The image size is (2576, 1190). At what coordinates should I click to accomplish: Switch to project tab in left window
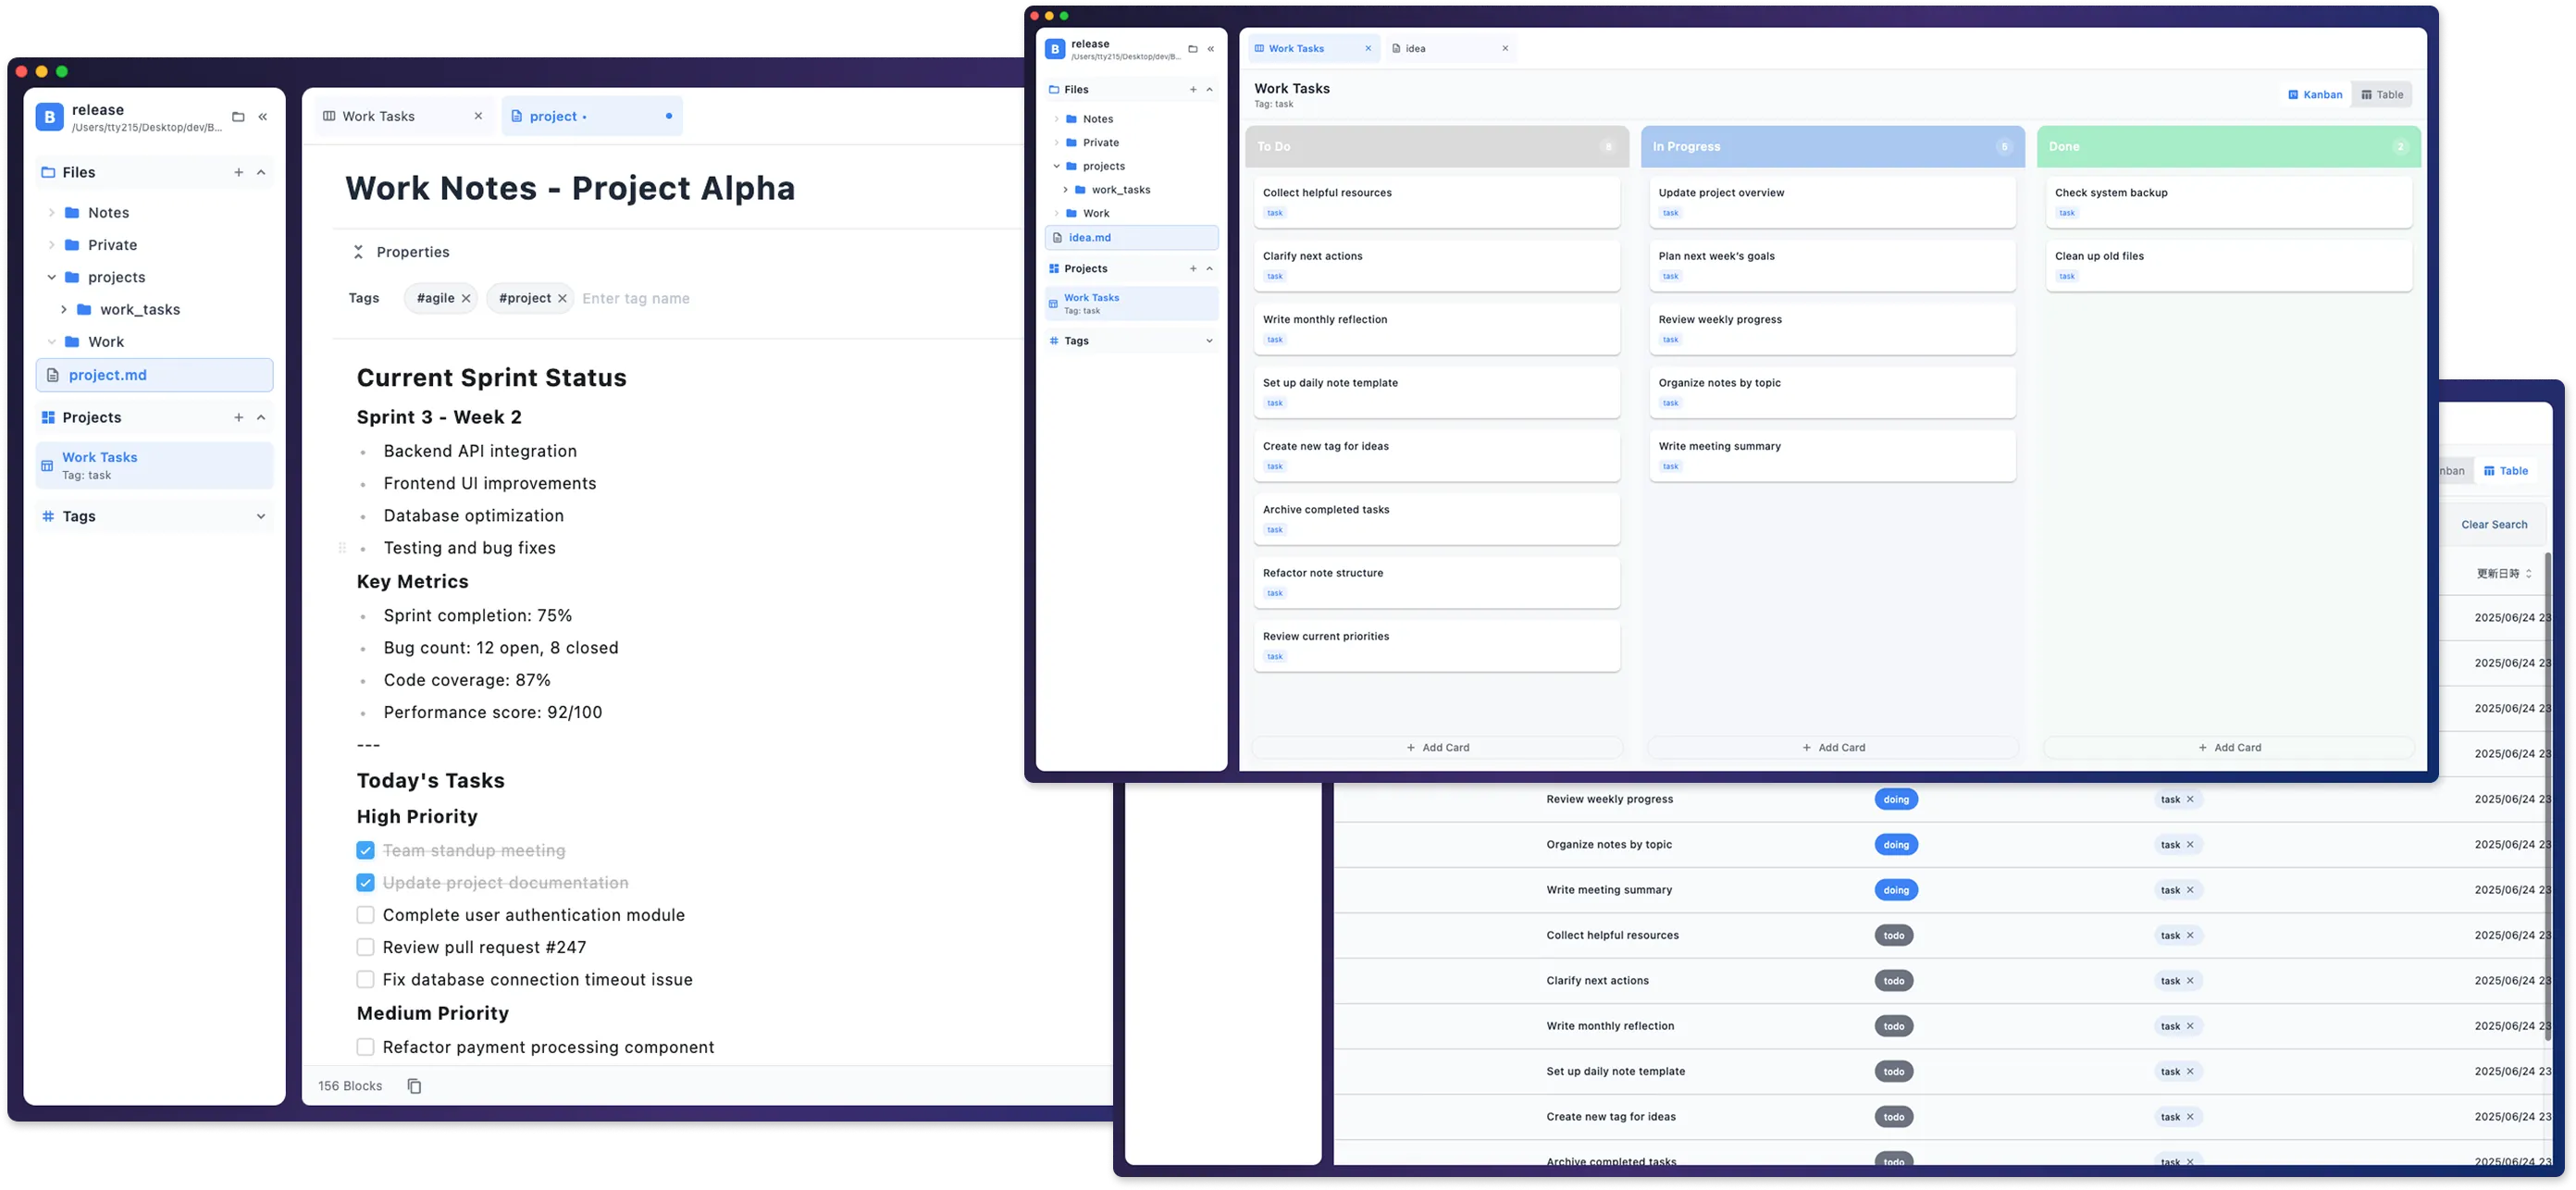[x=591, y=116]
